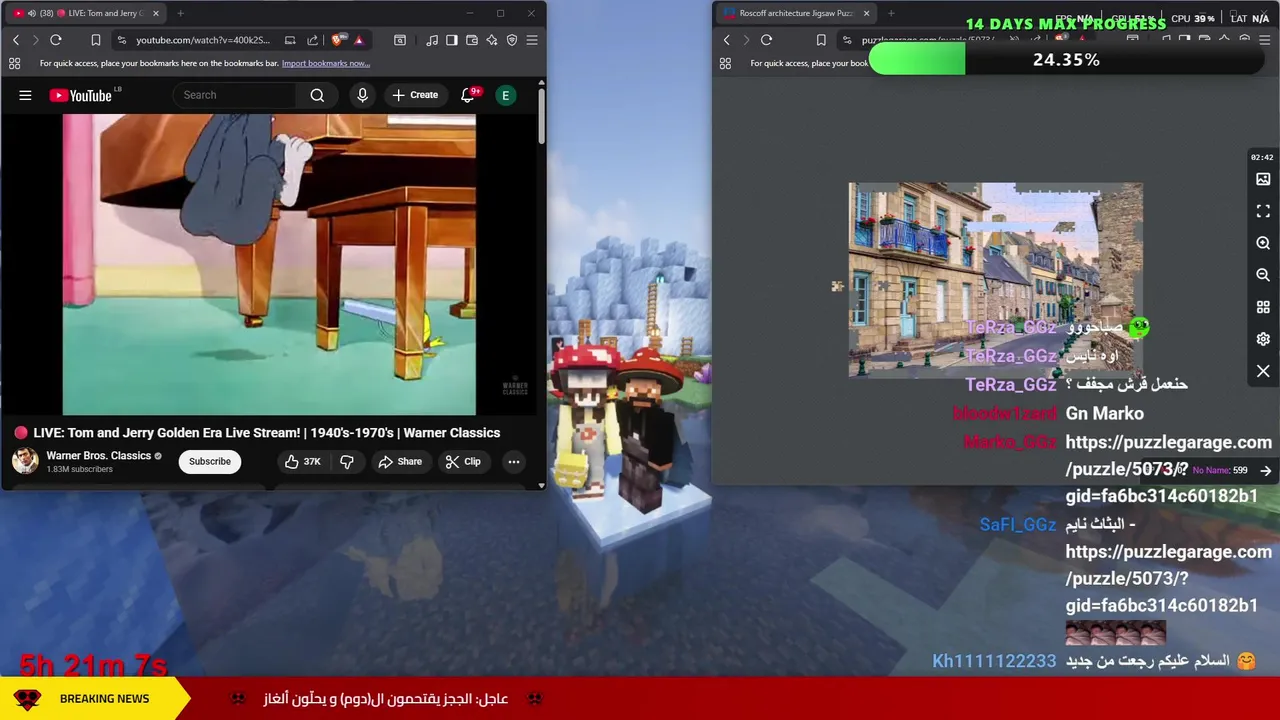Share the YouTube page link from address bar
Viewport: 1280px width, 720px height.
click(x=313, y=40)
